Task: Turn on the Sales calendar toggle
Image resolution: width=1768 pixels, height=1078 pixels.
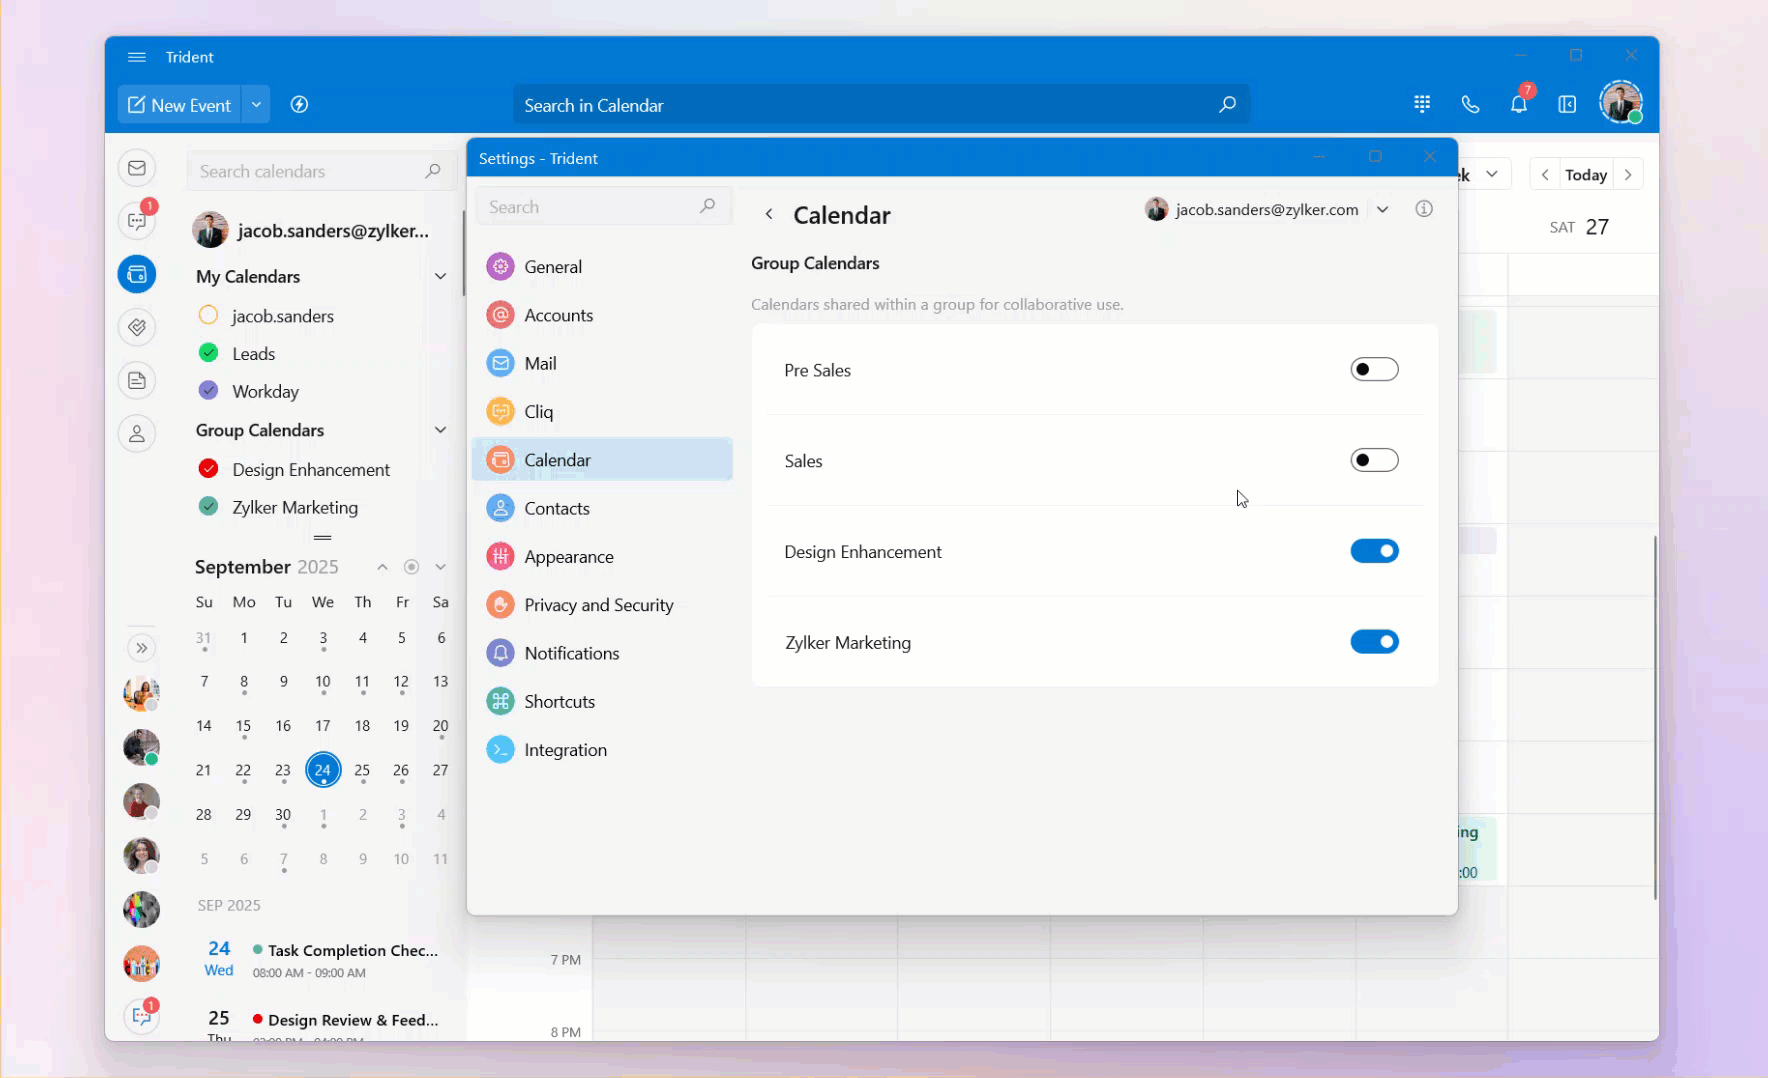Action: click(1374, 461)
